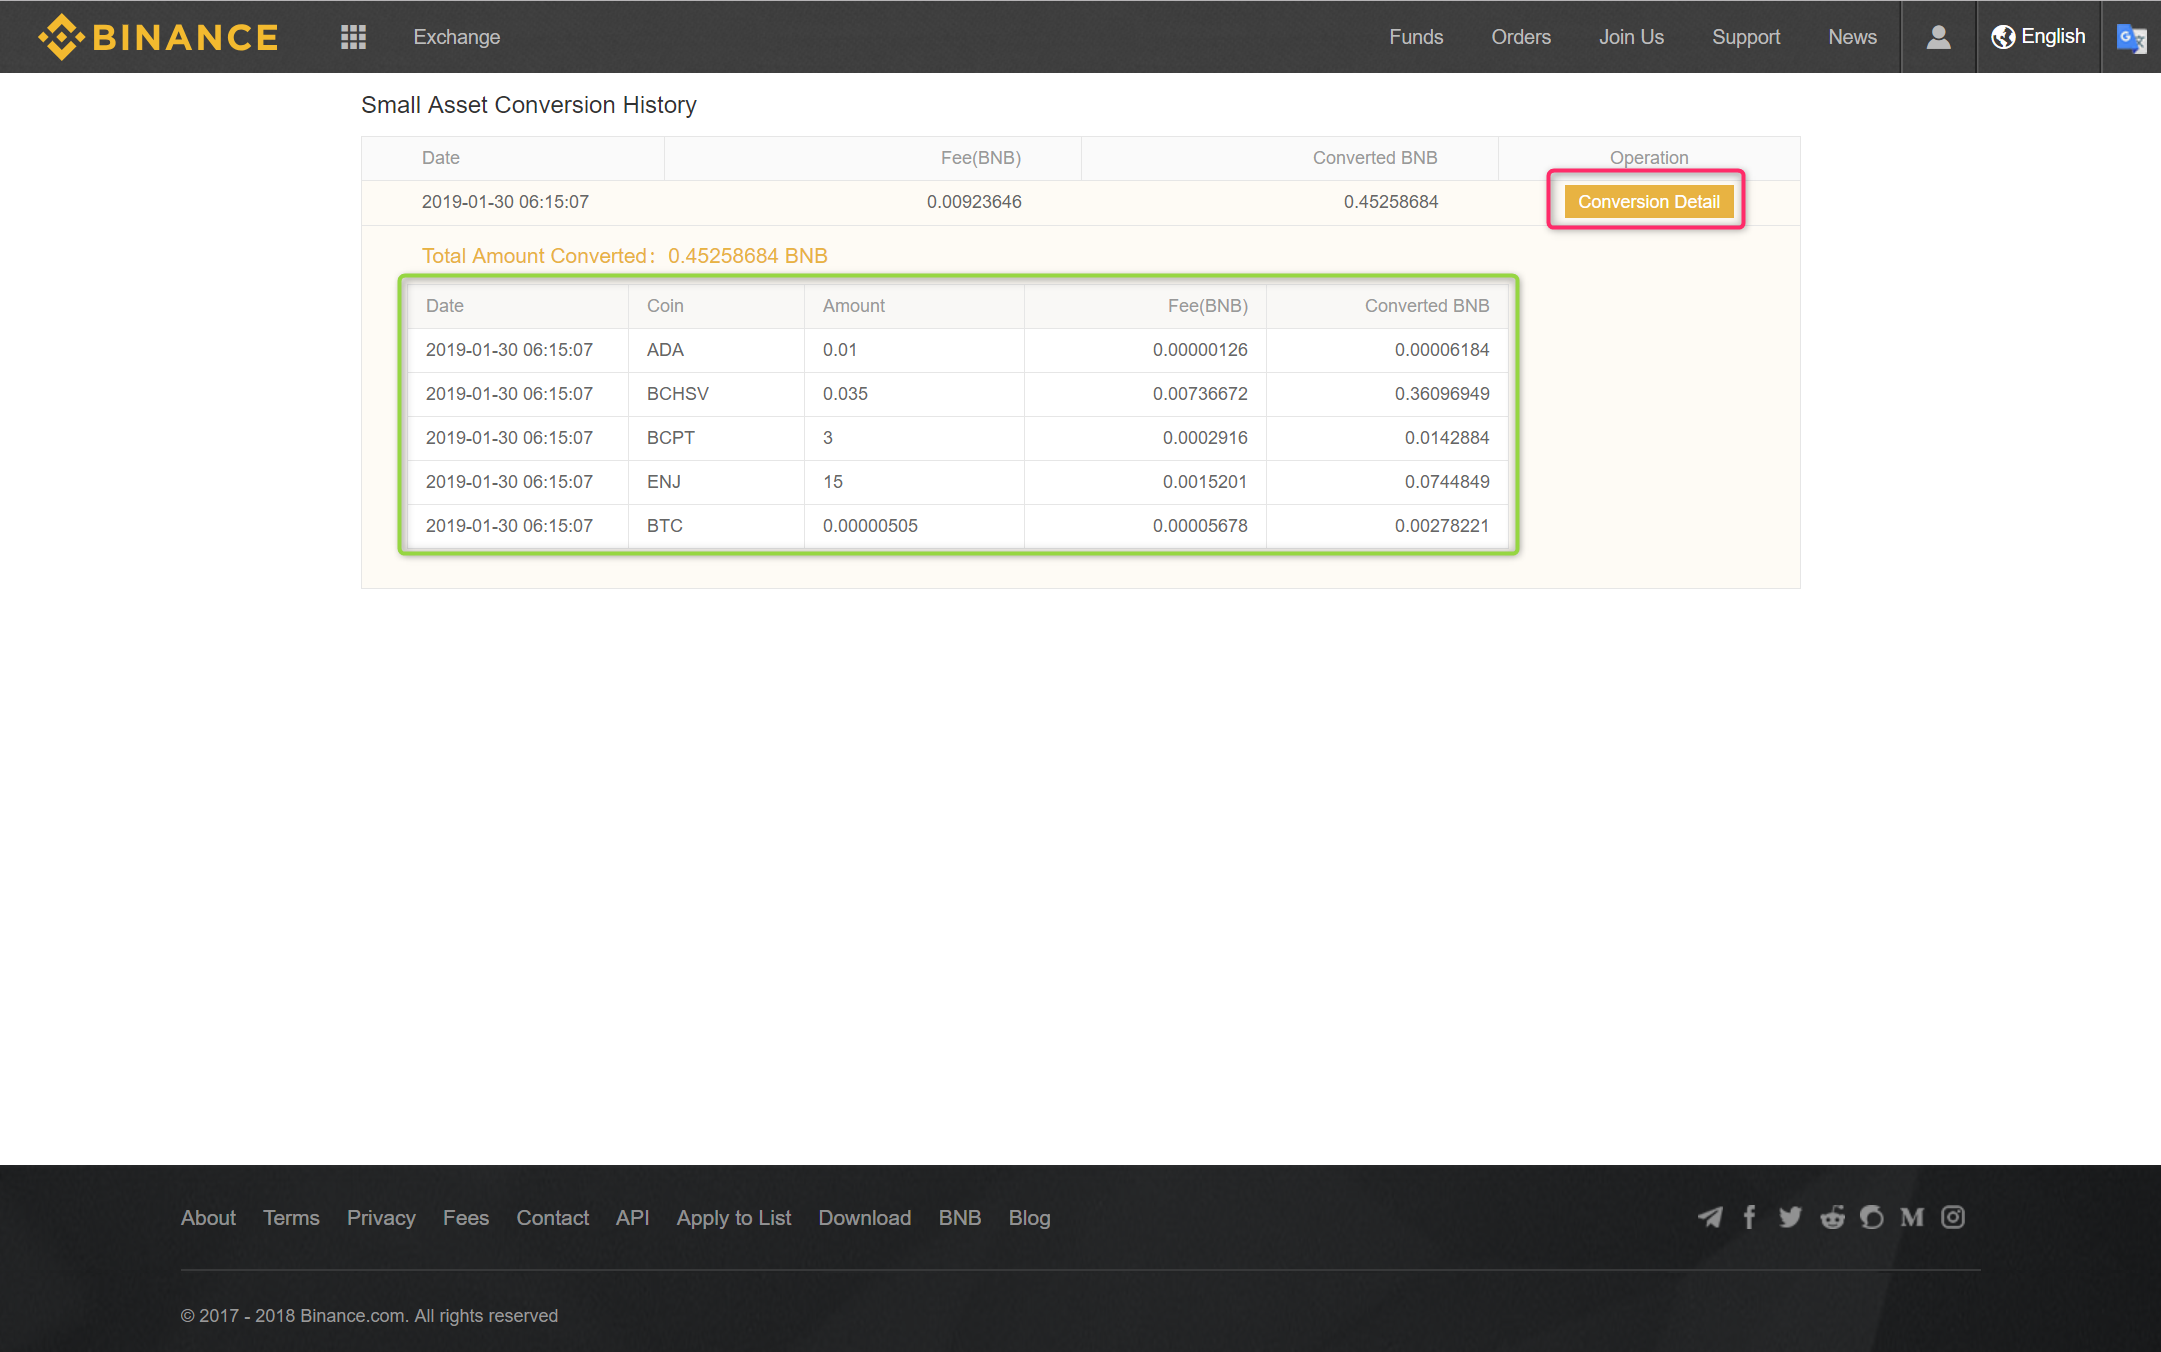2161x1352 pixels.
Task: Open the English language selector
Action: click(x=2038, y=37)
